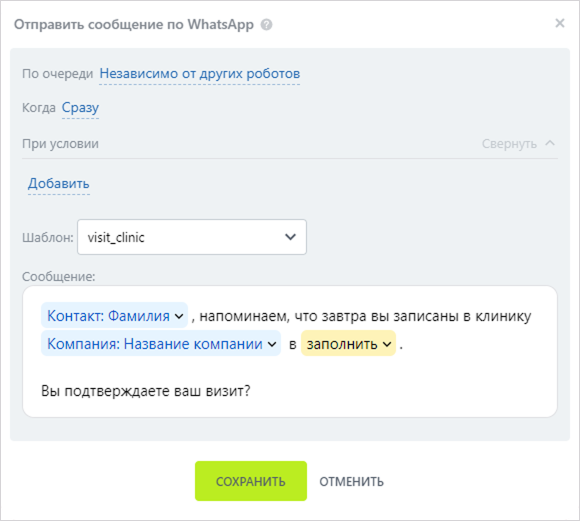Click the help question mark icon
Image resolution: width=580 pixels, height=521 pixels.
point(266,25)
